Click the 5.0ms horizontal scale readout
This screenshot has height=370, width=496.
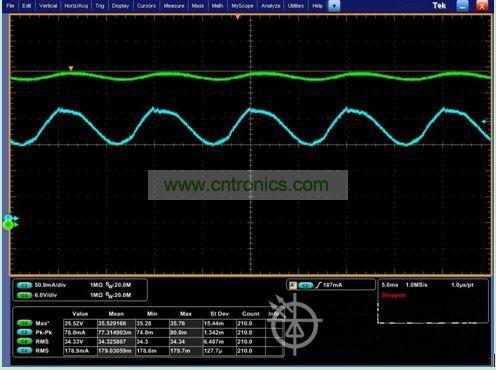click(390, 285)
